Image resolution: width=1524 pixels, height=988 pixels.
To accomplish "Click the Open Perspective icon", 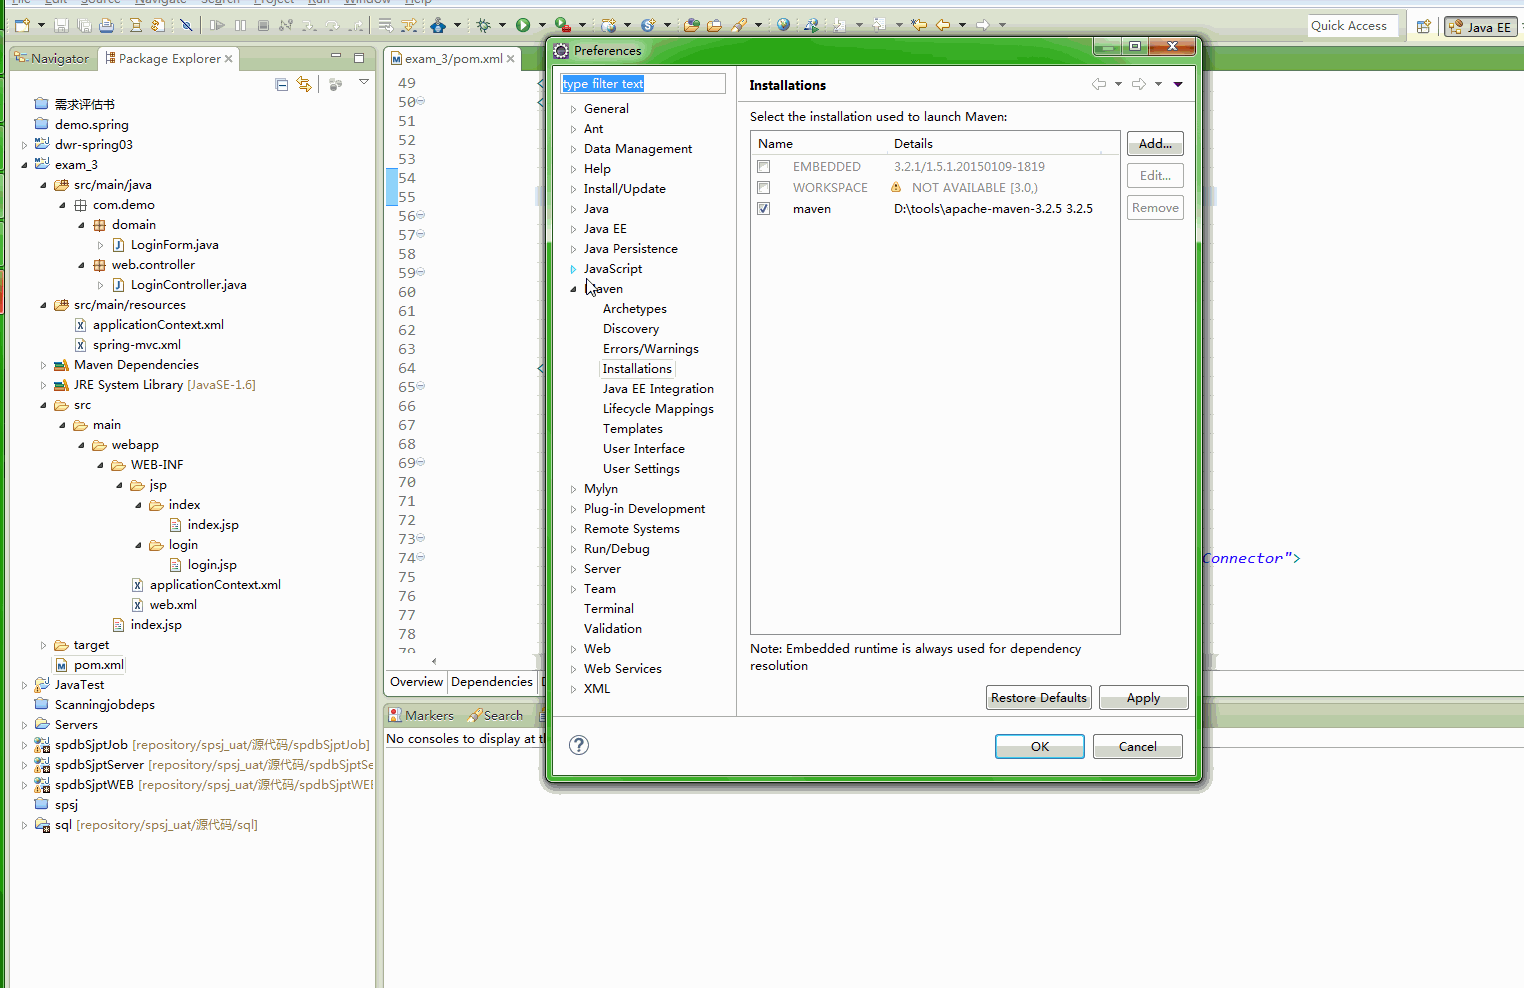I will point(1424,27).
